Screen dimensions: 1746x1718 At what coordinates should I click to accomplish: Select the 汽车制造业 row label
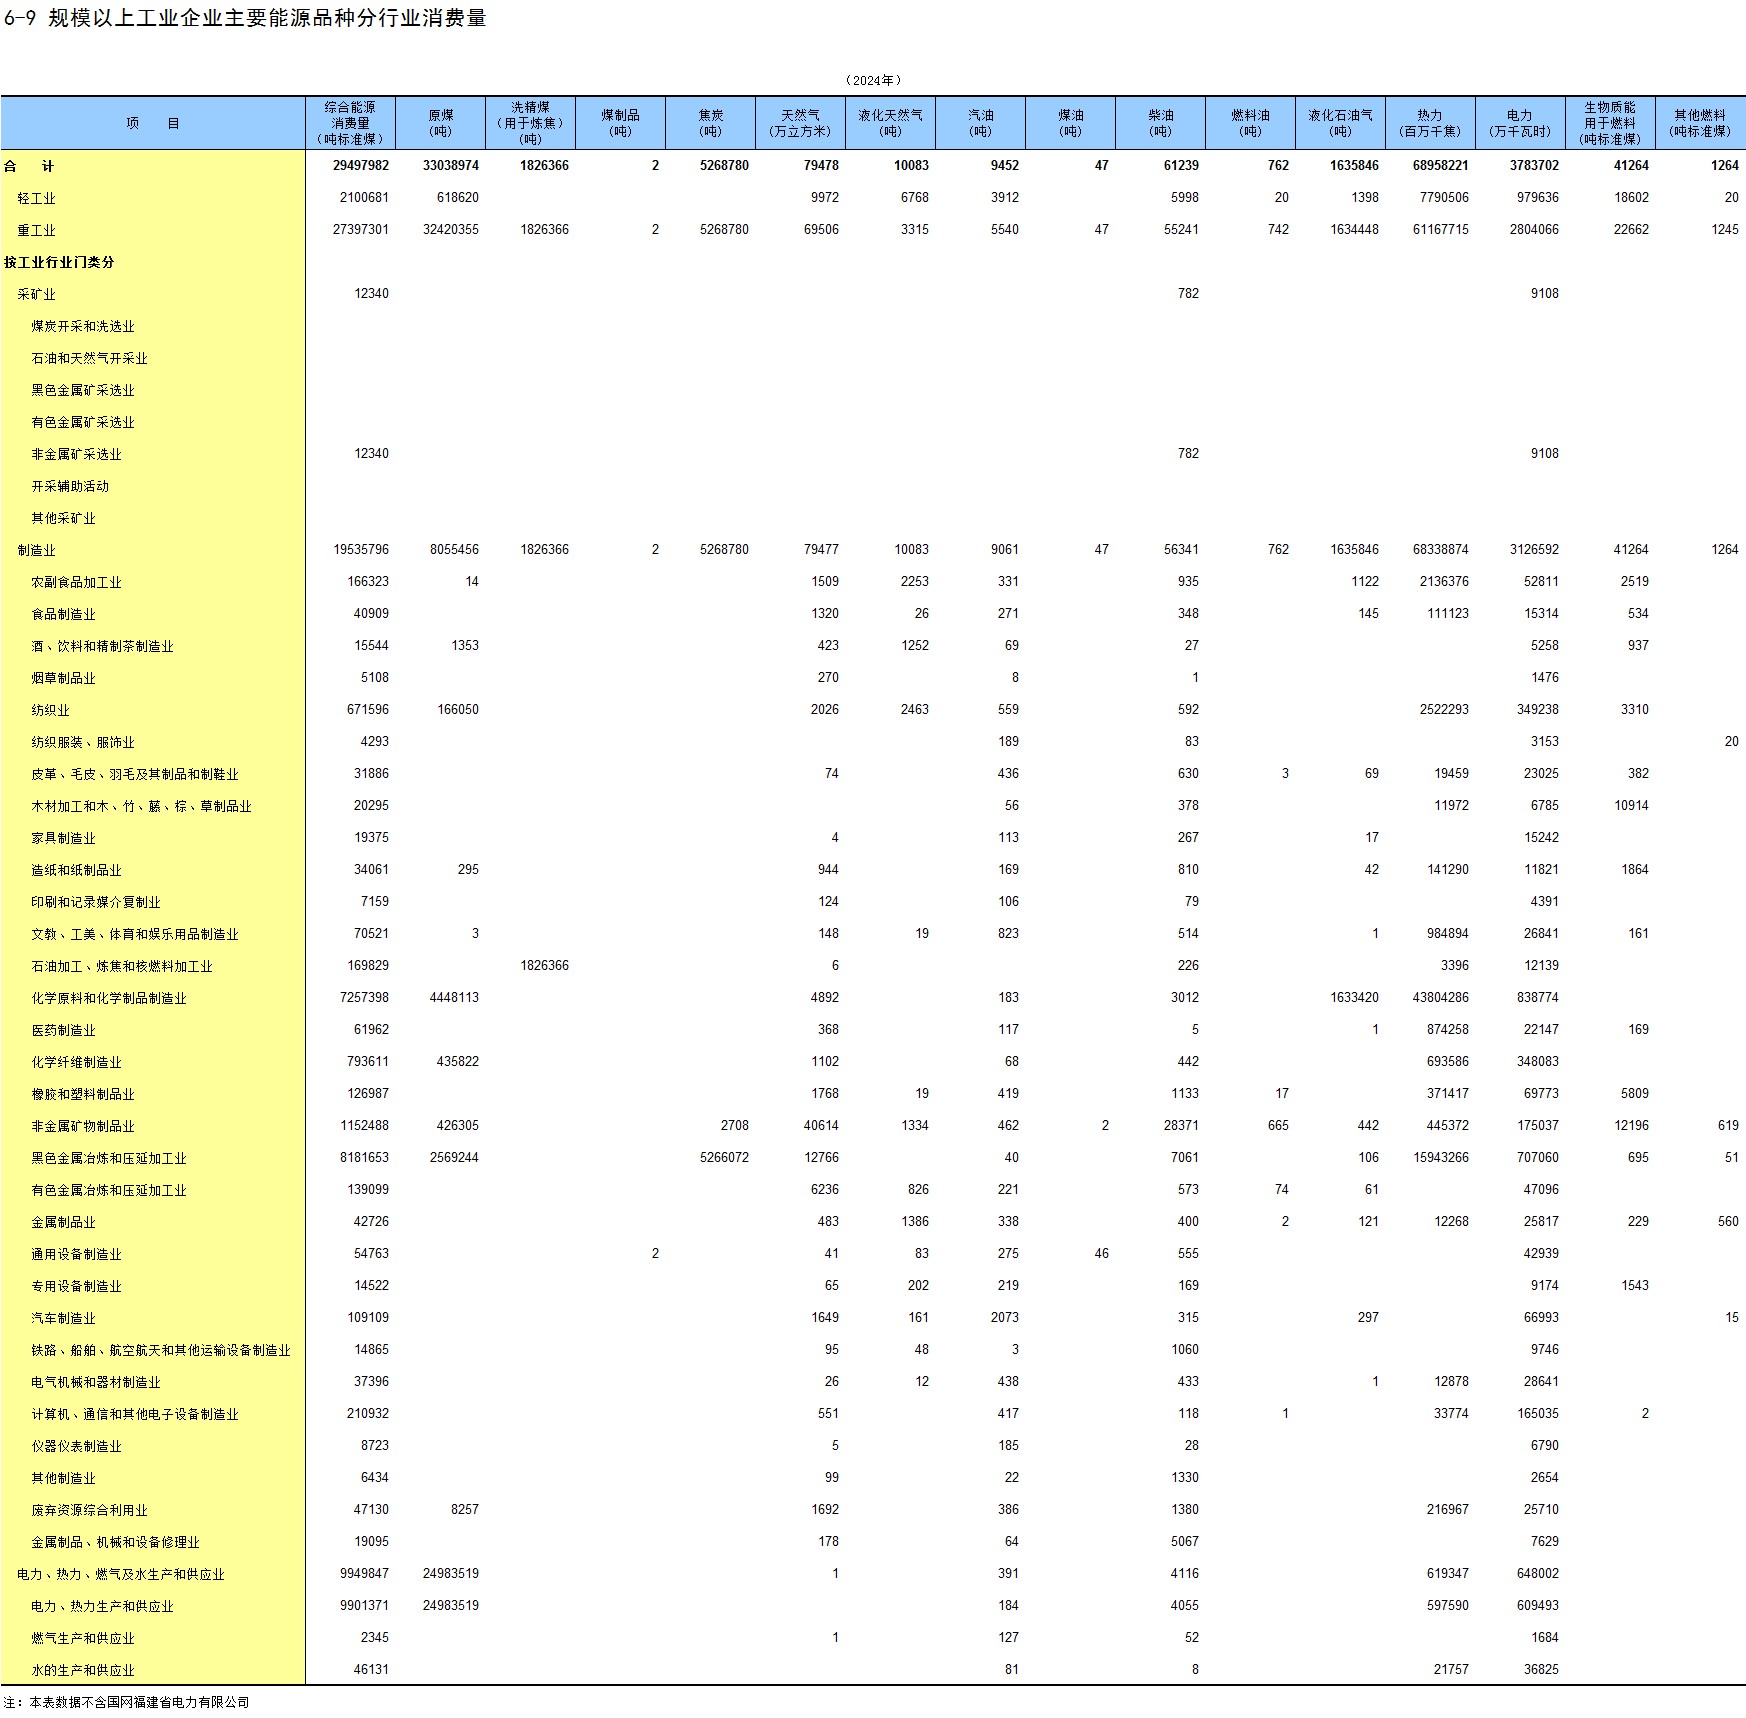pyautogui.click(x=63, y=1318)
